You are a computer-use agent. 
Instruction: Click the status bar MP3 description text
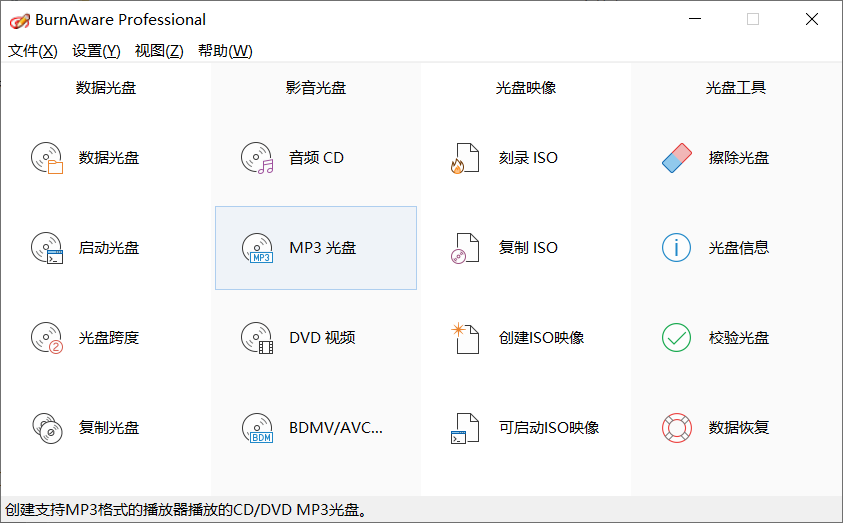click(187, 510)
